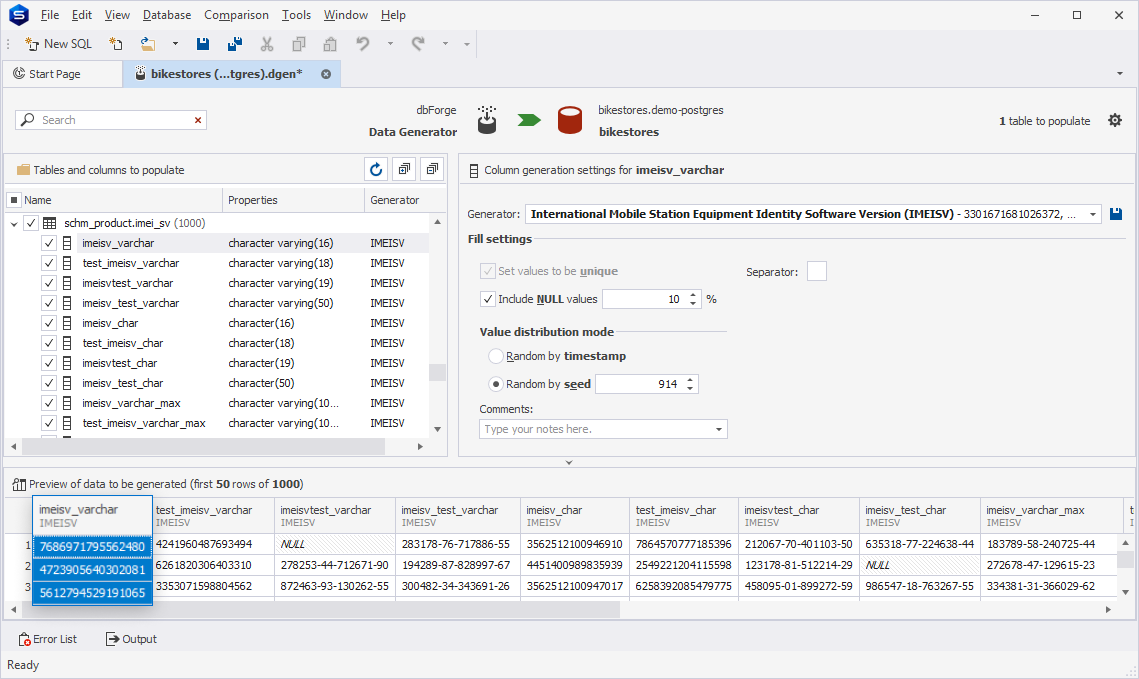Uncheck the test_imeisv_varchar column checkbox

[49, 263]
